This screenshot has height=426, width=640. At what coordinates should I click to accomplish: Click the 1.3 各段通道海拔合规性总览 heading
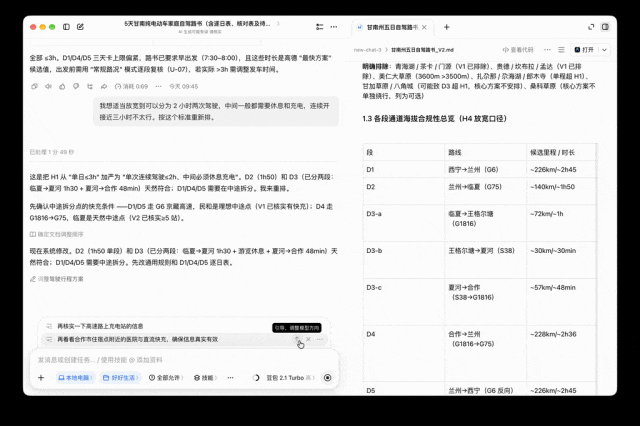434,119
